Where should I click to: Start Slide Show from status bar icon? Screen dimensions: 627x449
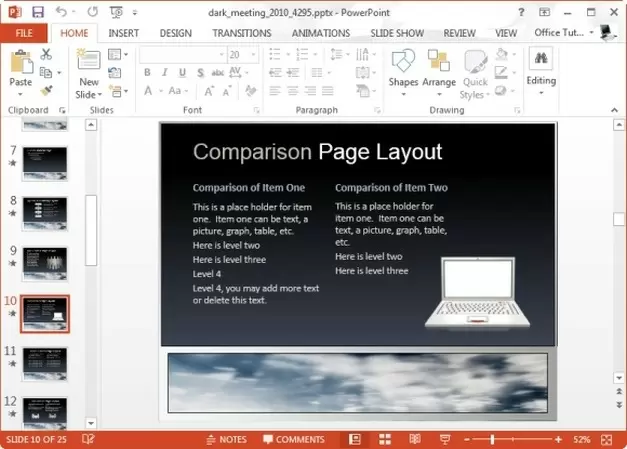click(444, 439)
